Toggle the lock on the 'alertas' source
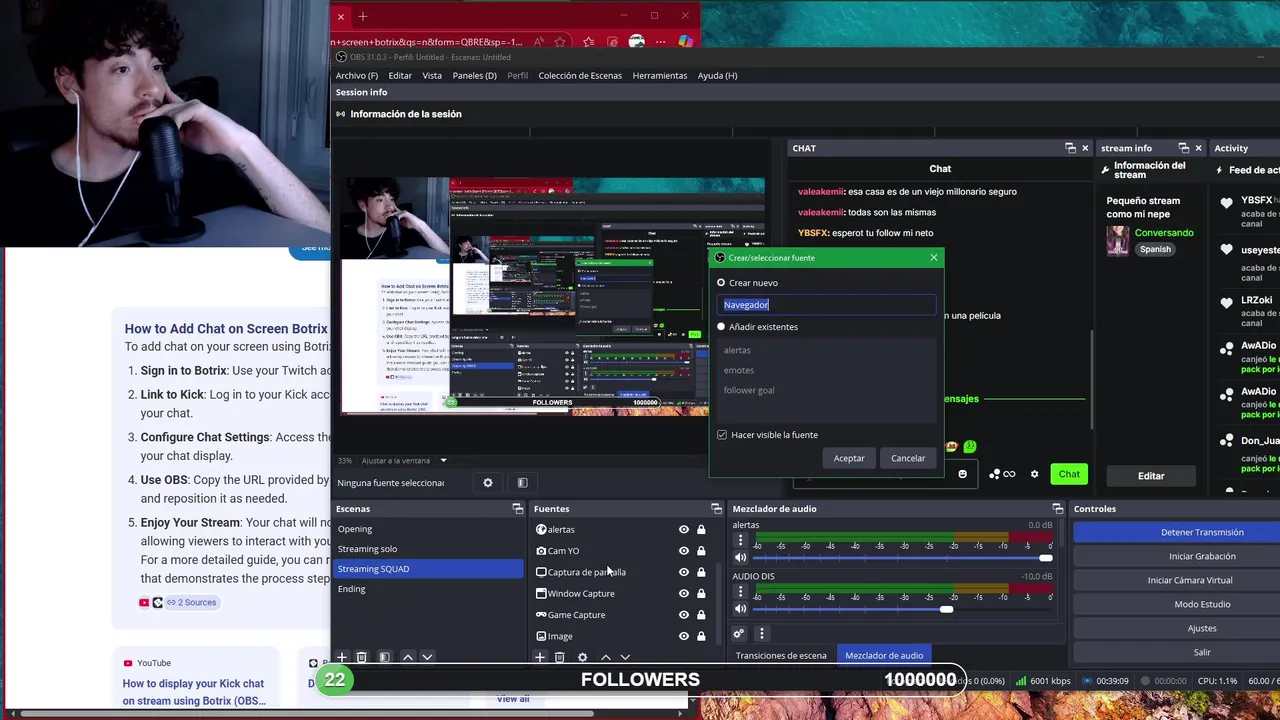This screenshot has height=720, width=1280. (x=701, y=530)
